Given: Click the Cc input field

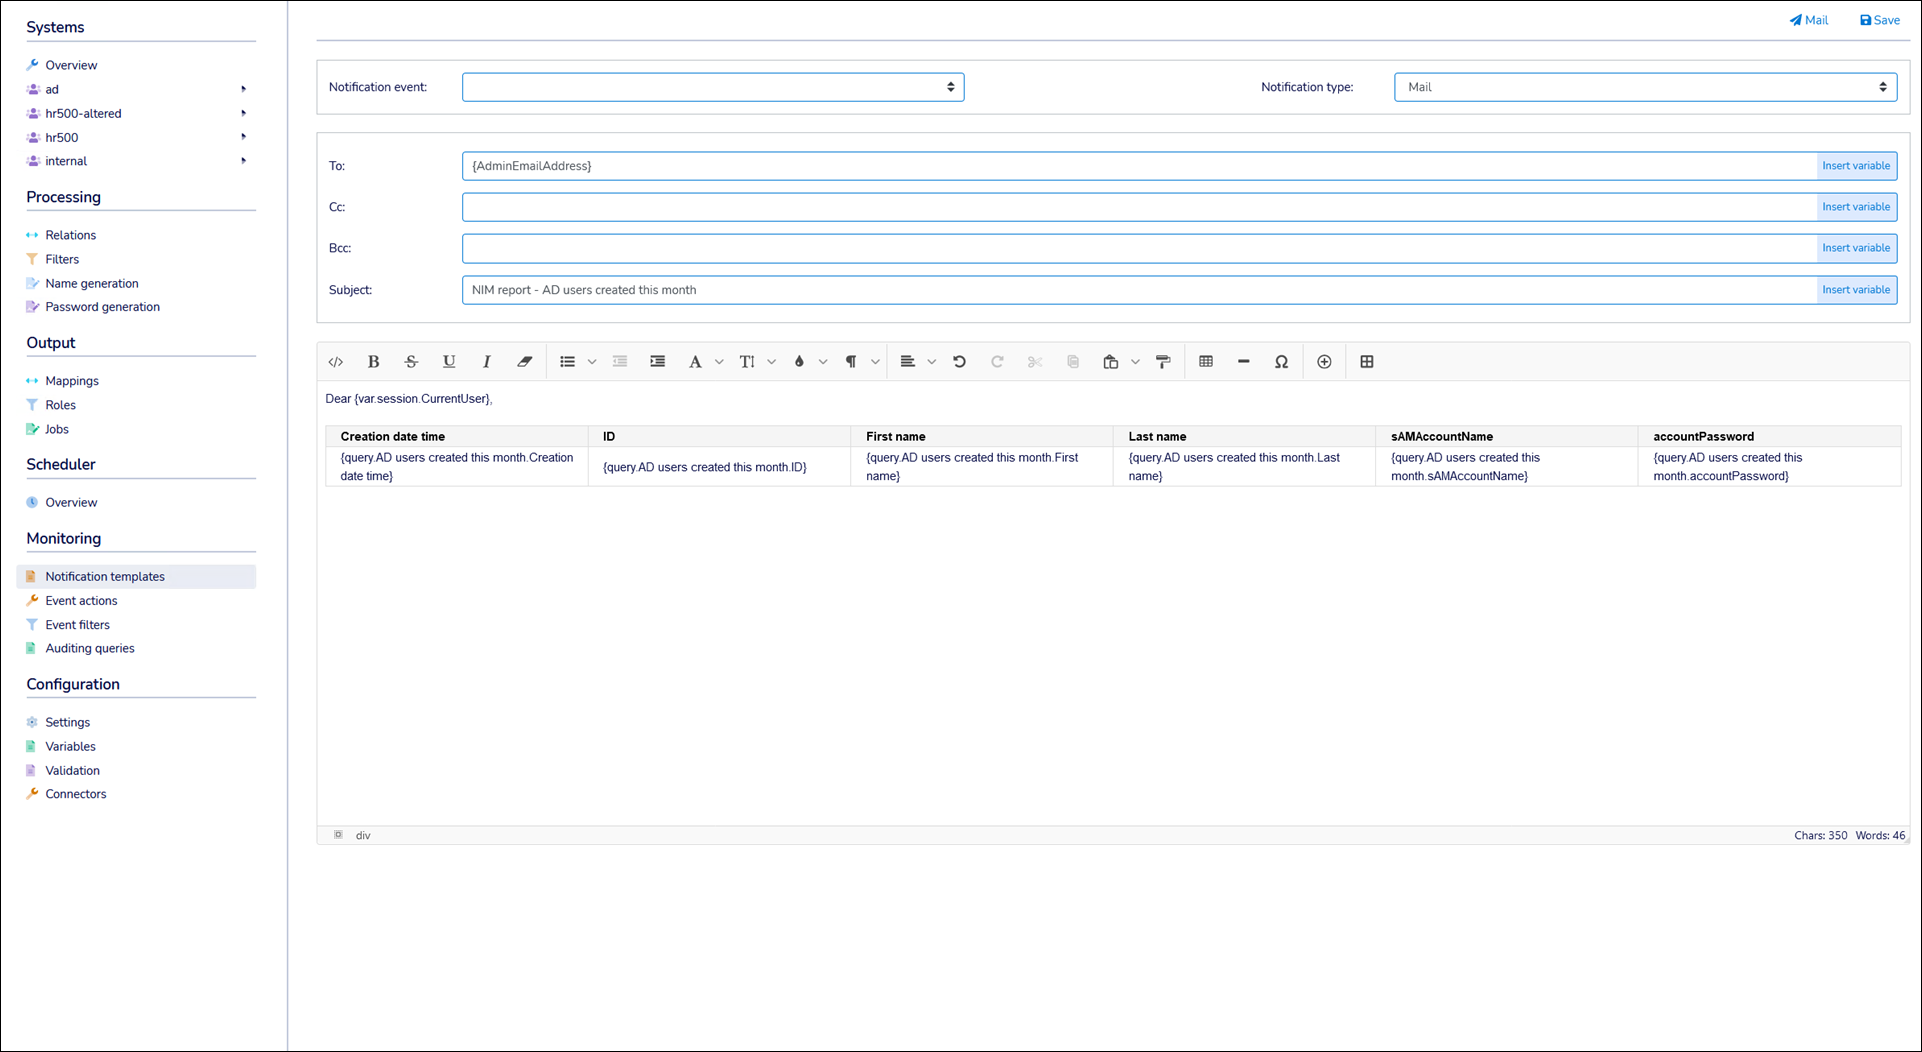Looking at the screenshot, I should pos(1138,207).
